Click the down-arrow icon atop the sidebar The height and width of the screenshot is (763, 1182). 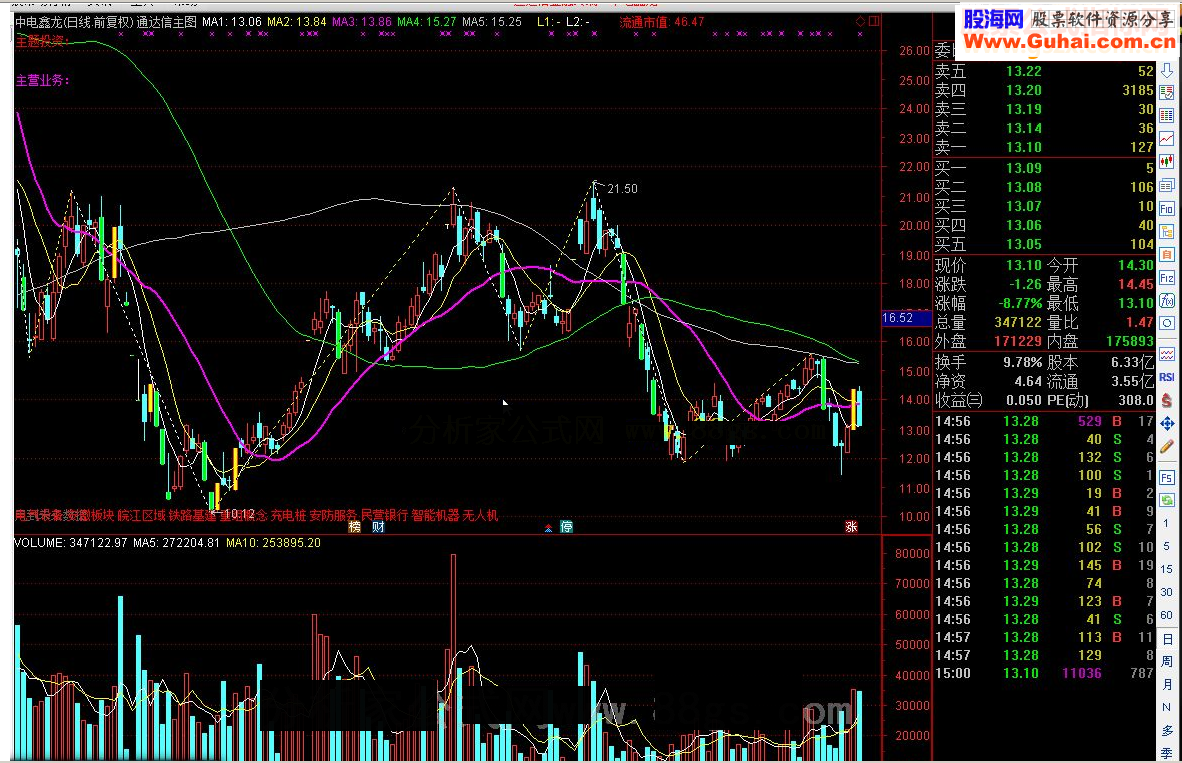pos(1167,71)
